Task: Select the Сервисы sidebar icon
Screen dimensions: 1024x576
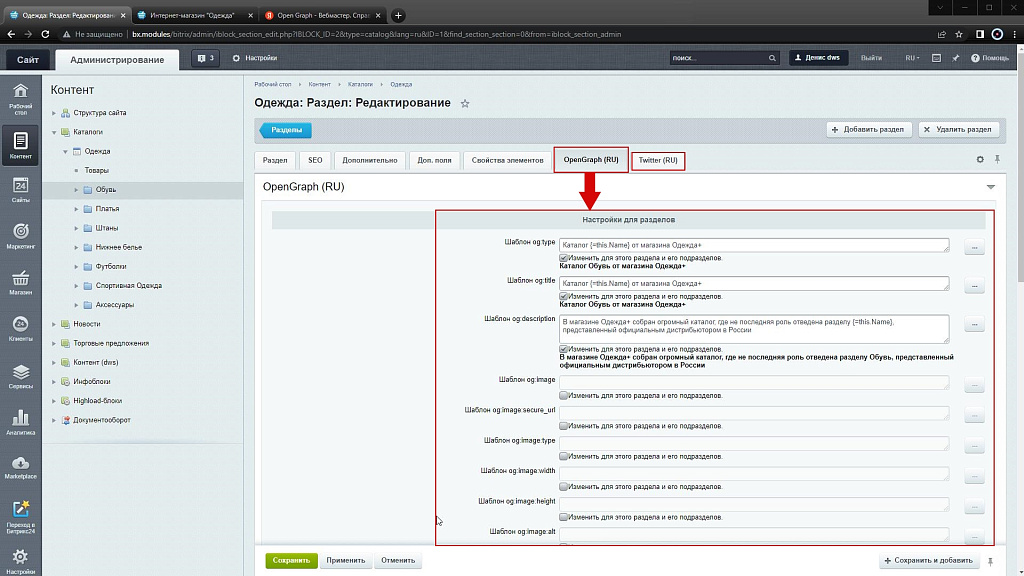Action: 20,375
